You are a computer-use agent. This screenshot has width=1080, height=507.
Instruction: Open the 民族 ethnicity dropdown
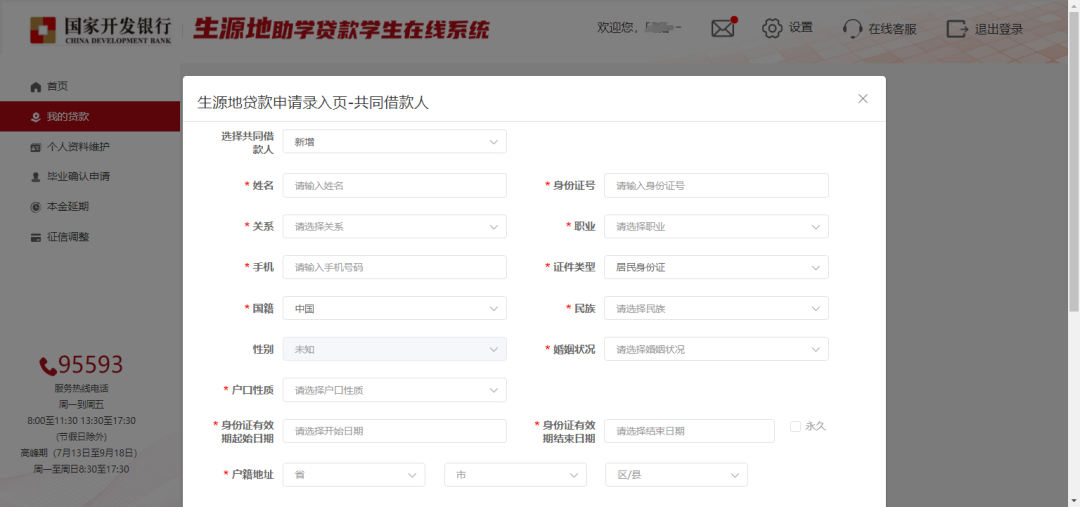pos(716,308)
